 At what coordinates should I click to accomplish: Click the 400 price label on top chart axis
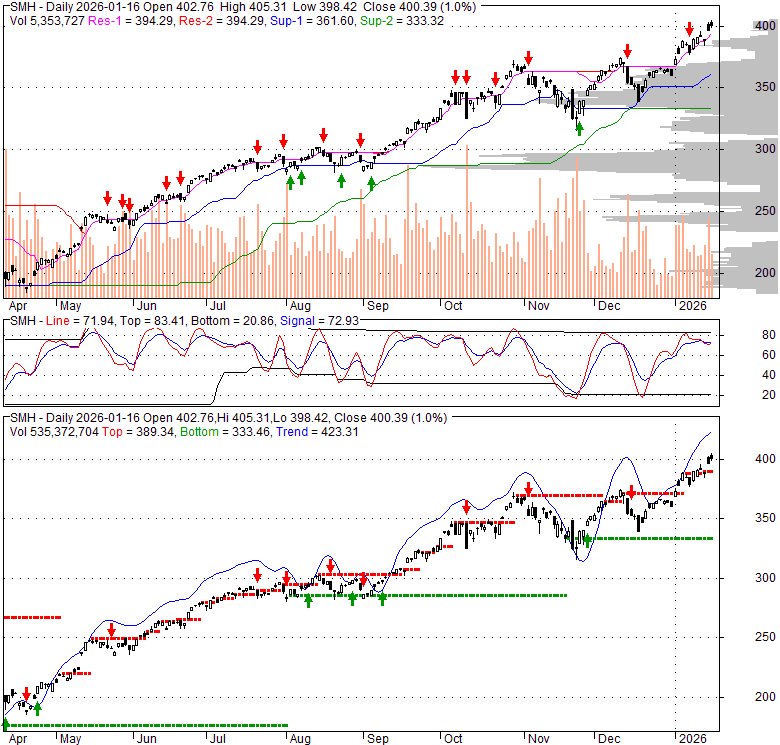tap(765, 25)
